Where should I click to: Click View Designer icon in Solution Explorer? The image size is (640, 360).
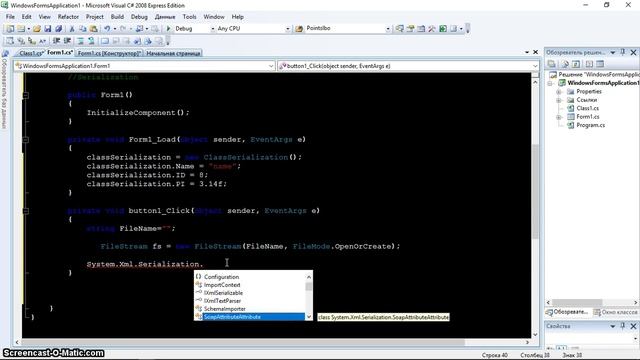pos(600,64)
